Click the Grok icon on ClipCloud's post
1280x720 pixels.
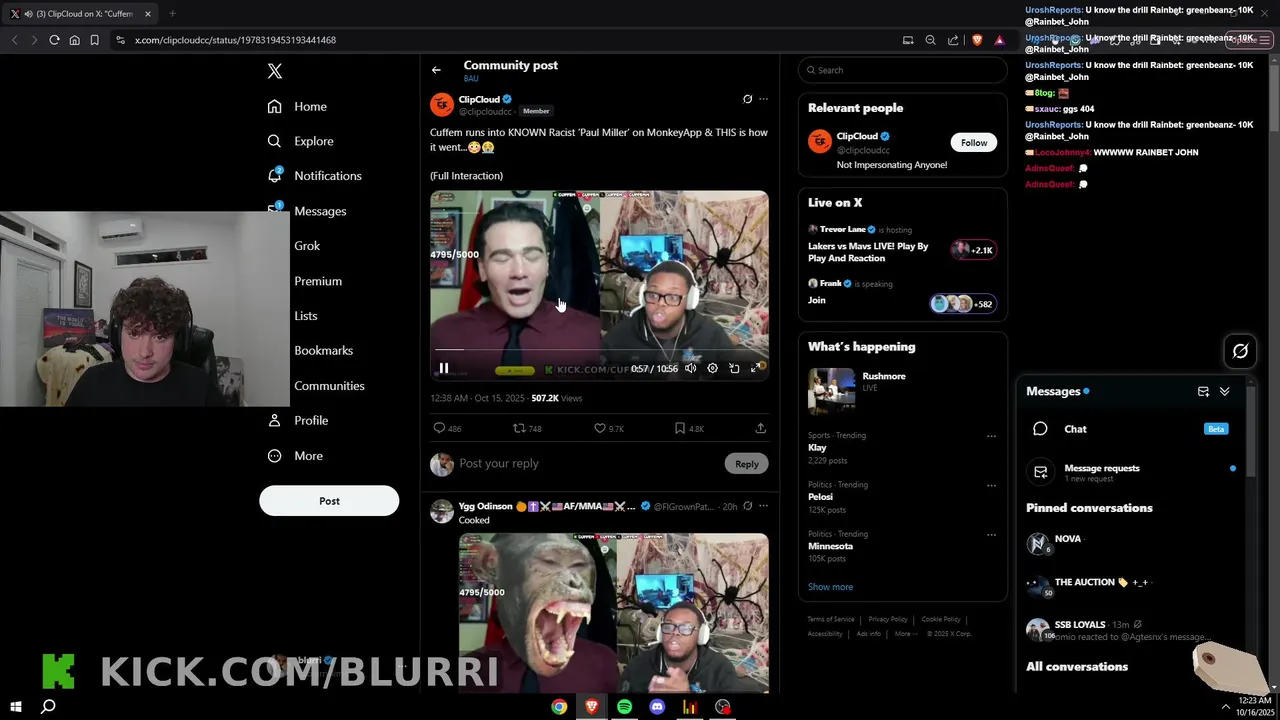(x=747, y=99)
